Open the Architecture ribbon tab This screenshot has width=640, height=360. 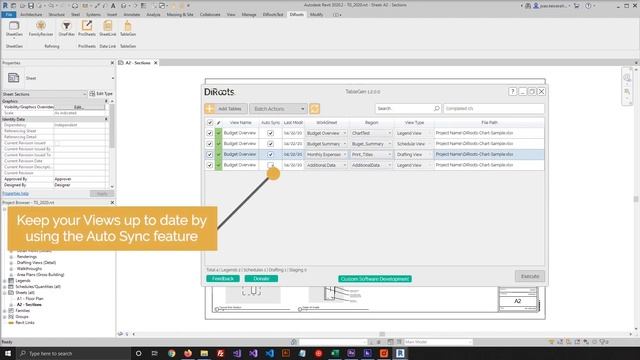[x=31, y=14]
